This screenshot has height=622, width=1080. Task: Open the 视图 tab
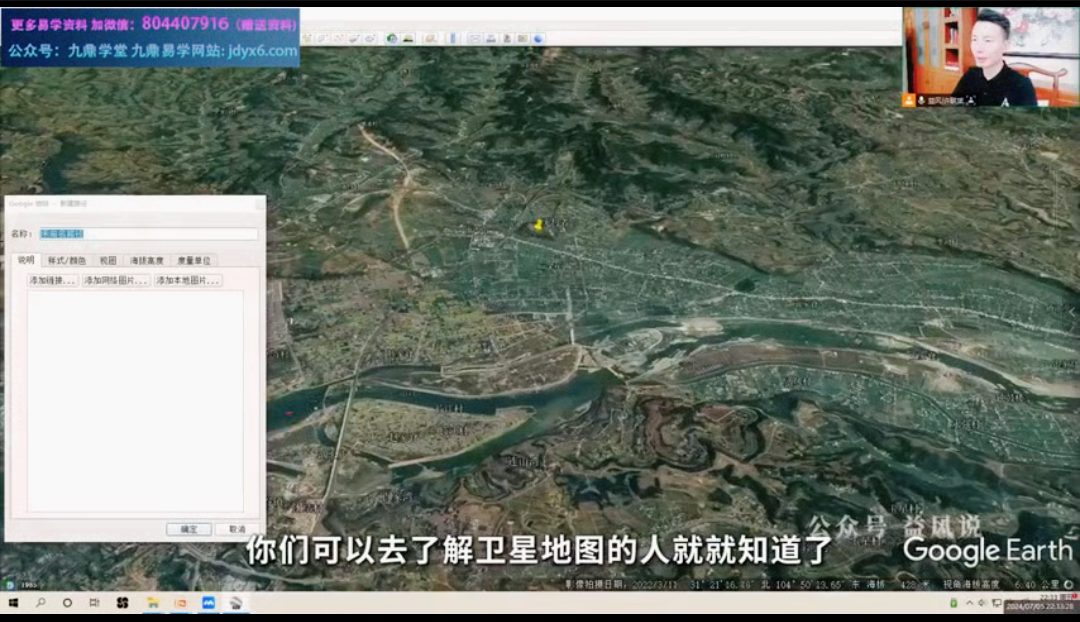108,260
